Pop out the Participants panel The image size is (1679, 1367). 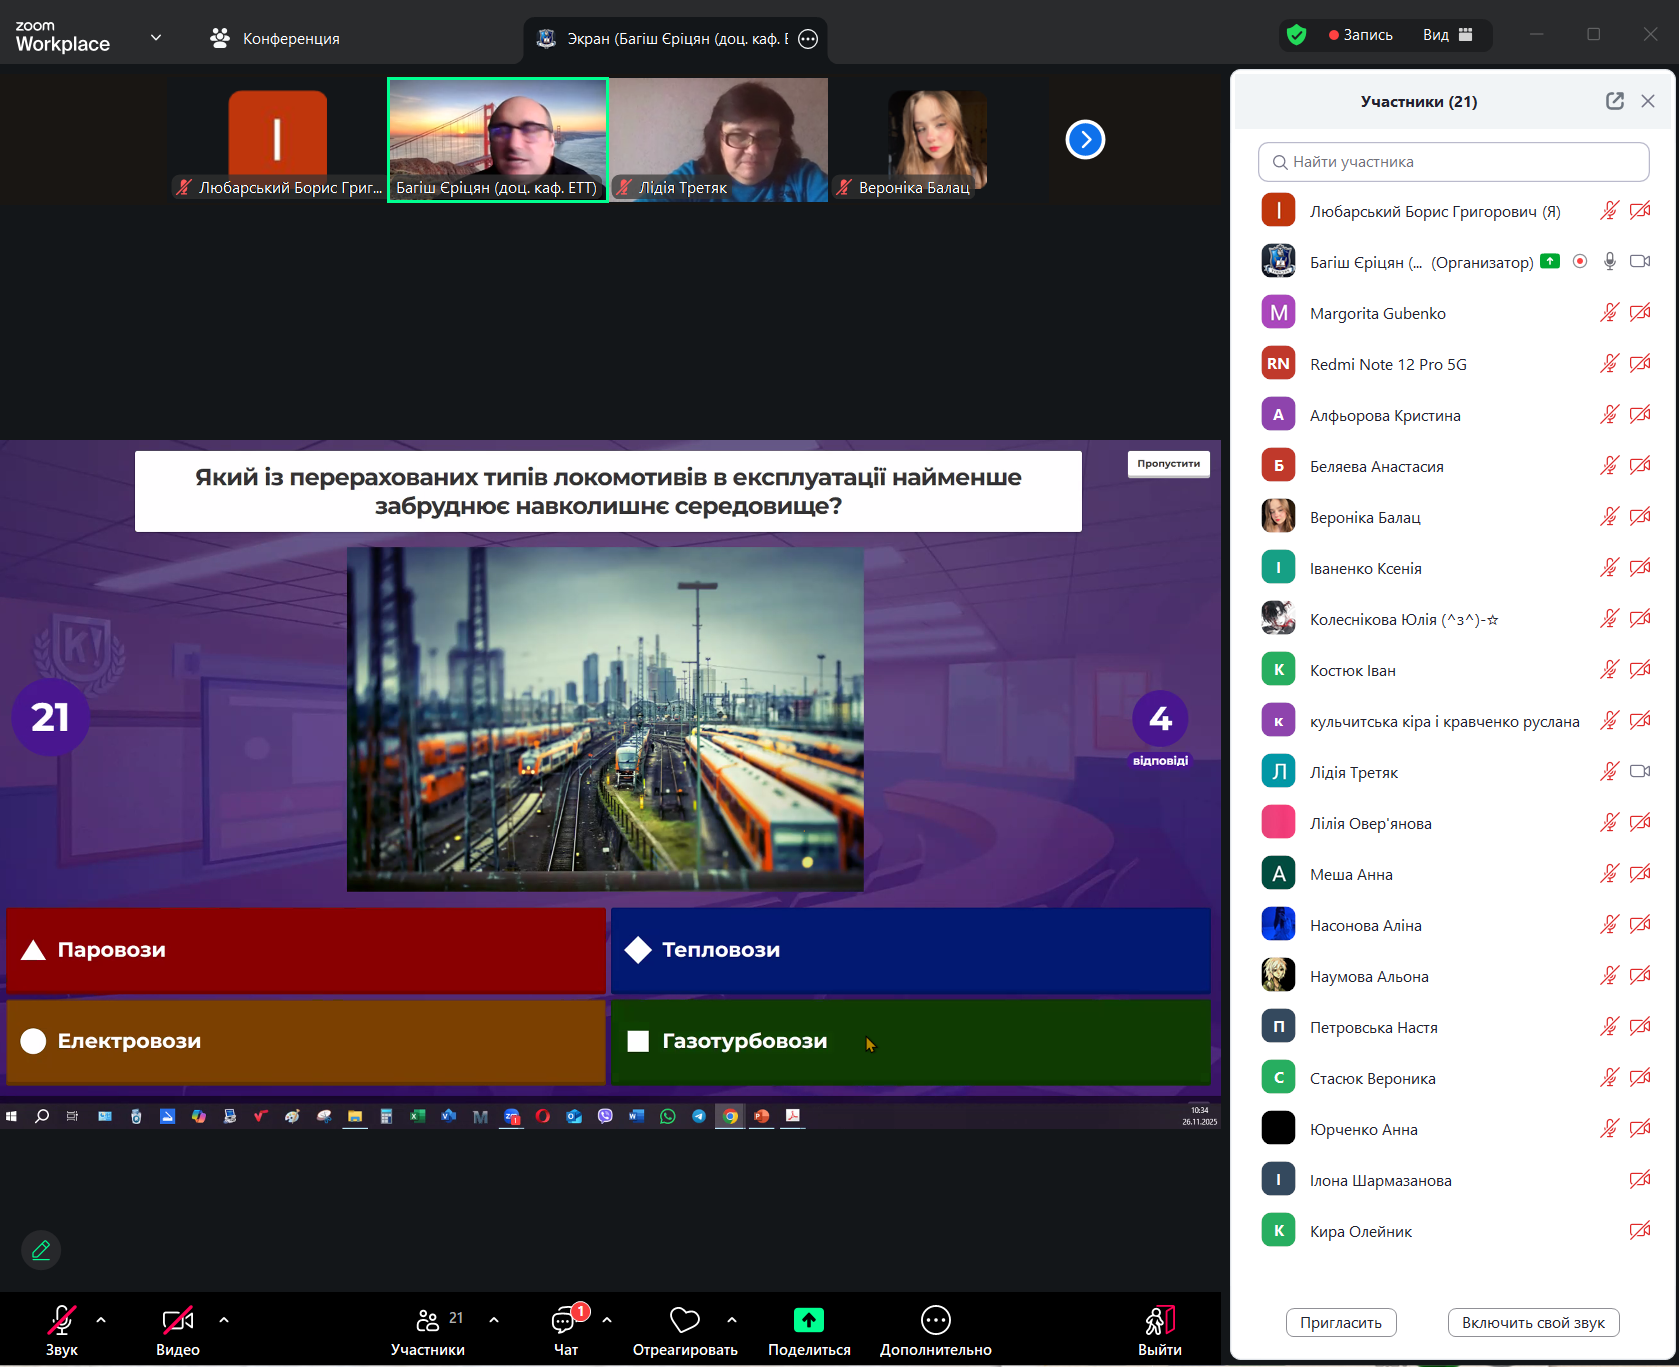[1614, 101]
